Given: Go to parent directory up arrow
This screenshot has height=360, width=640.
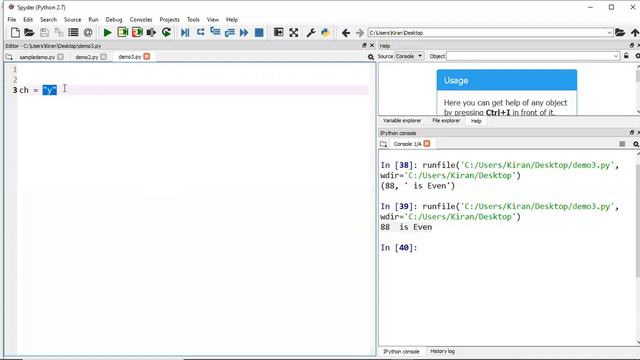Looking at the screenshot, I should [x=635, y=33].
